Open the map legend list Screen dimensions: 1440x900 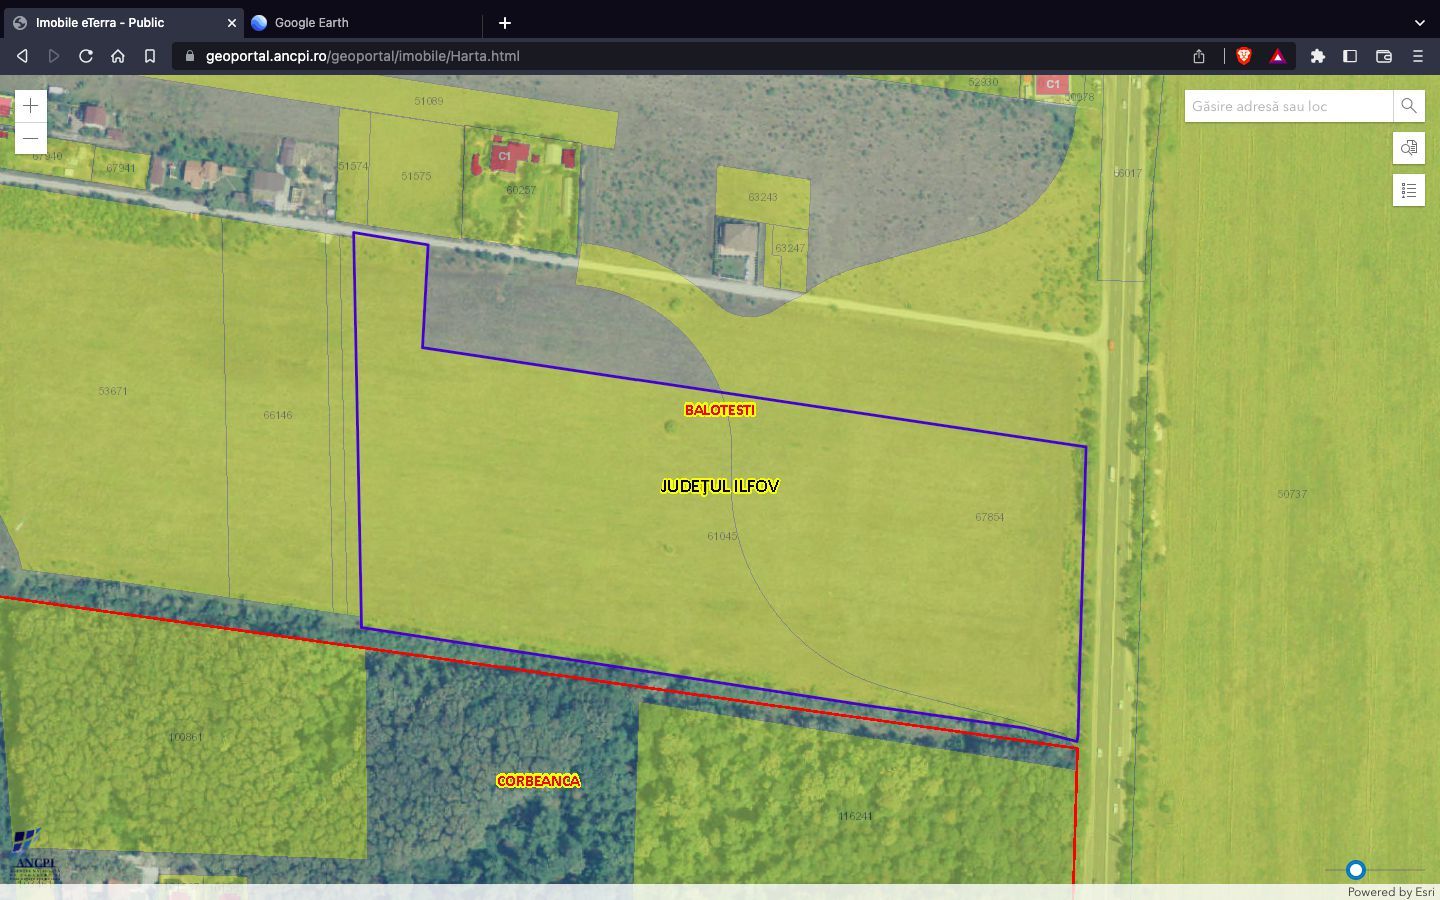point(1408,190)
